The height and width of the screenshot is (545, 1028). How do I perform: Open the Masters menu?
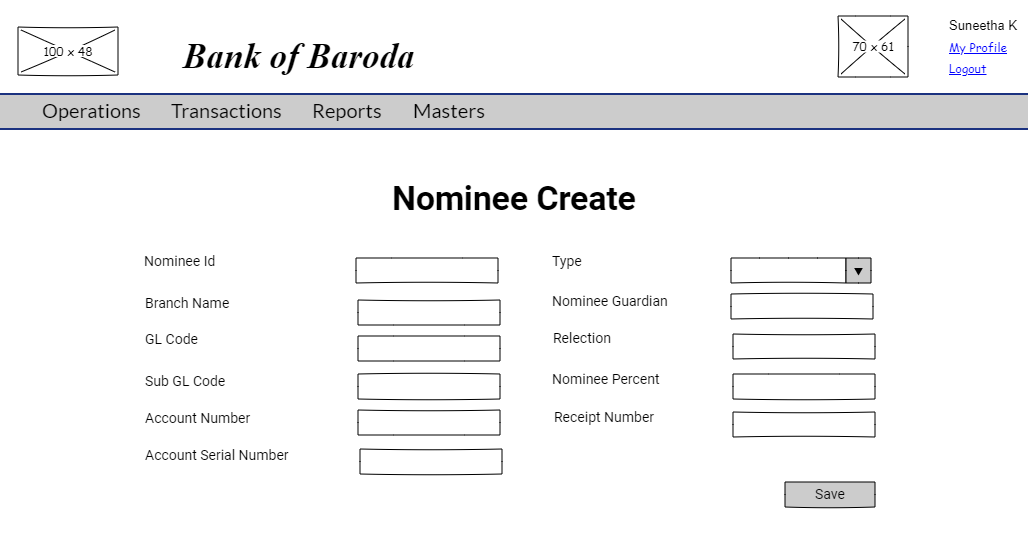click(x=448, y=111)
